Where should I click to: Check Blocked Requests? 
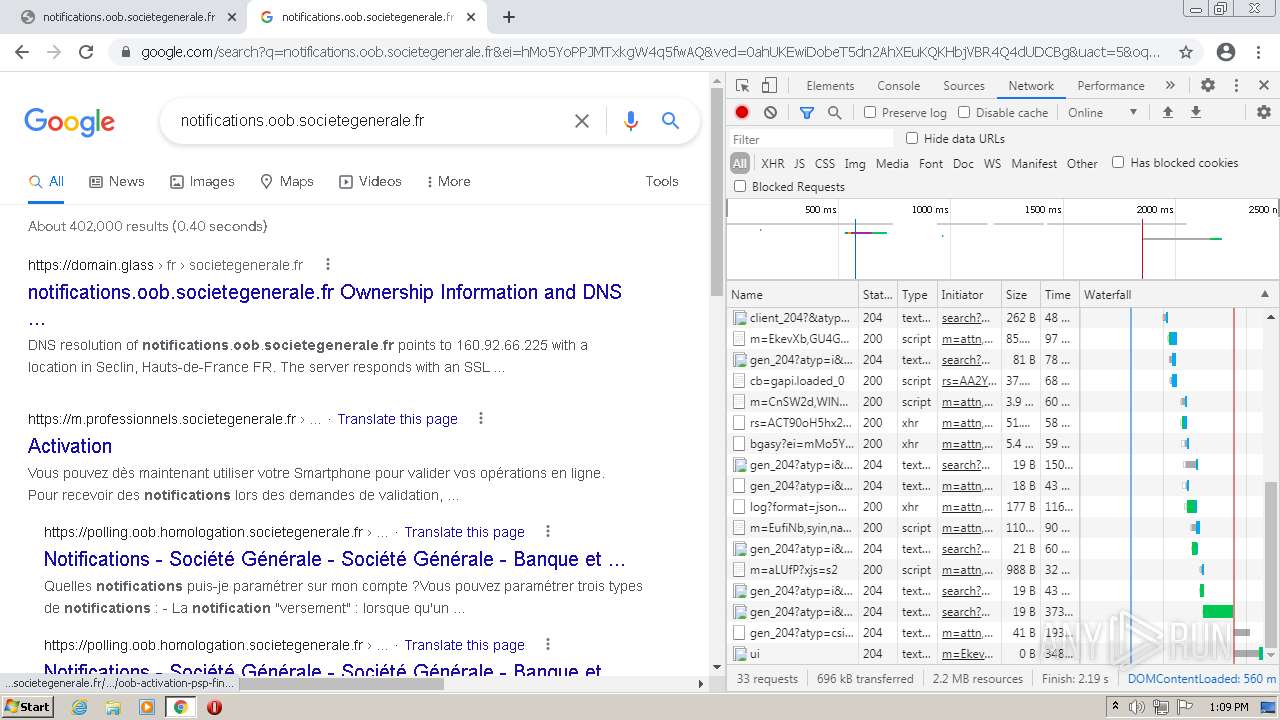[740, 186]
